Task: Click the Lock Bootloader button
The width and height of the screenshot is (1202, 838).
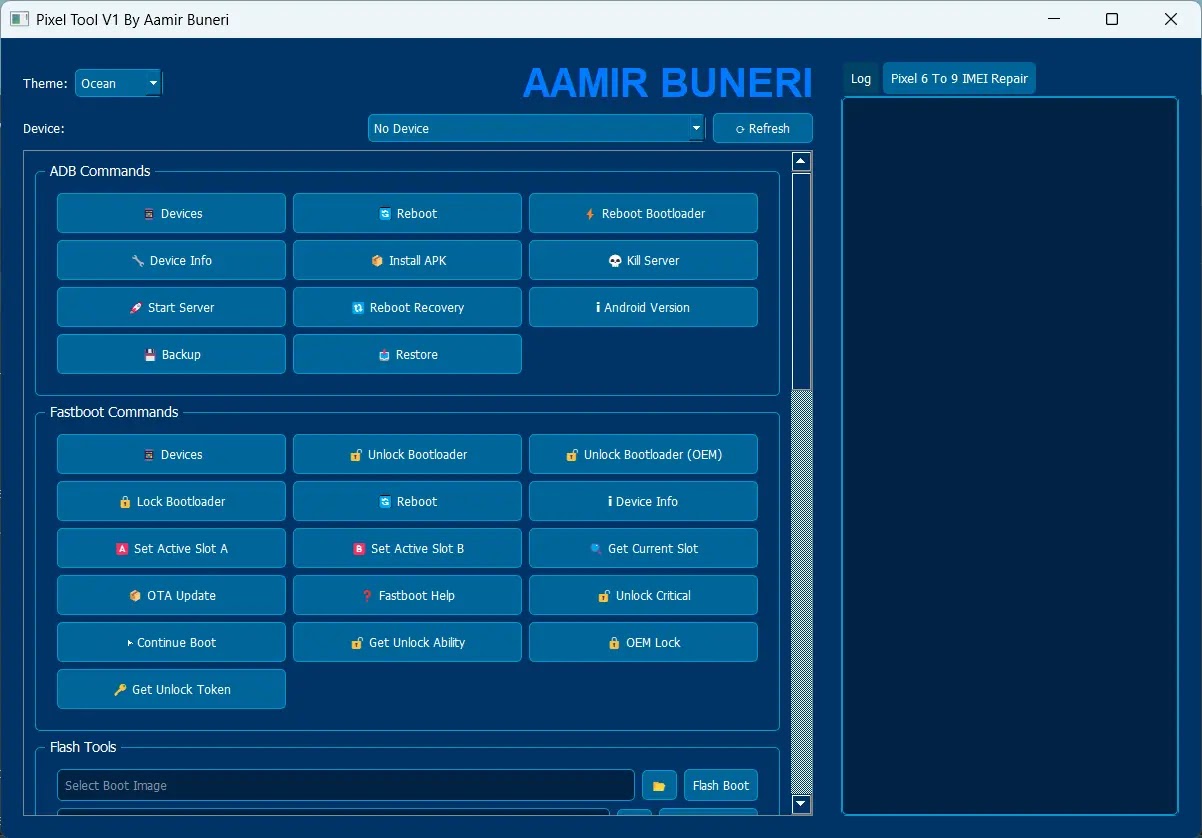Action: coord(171,501)
